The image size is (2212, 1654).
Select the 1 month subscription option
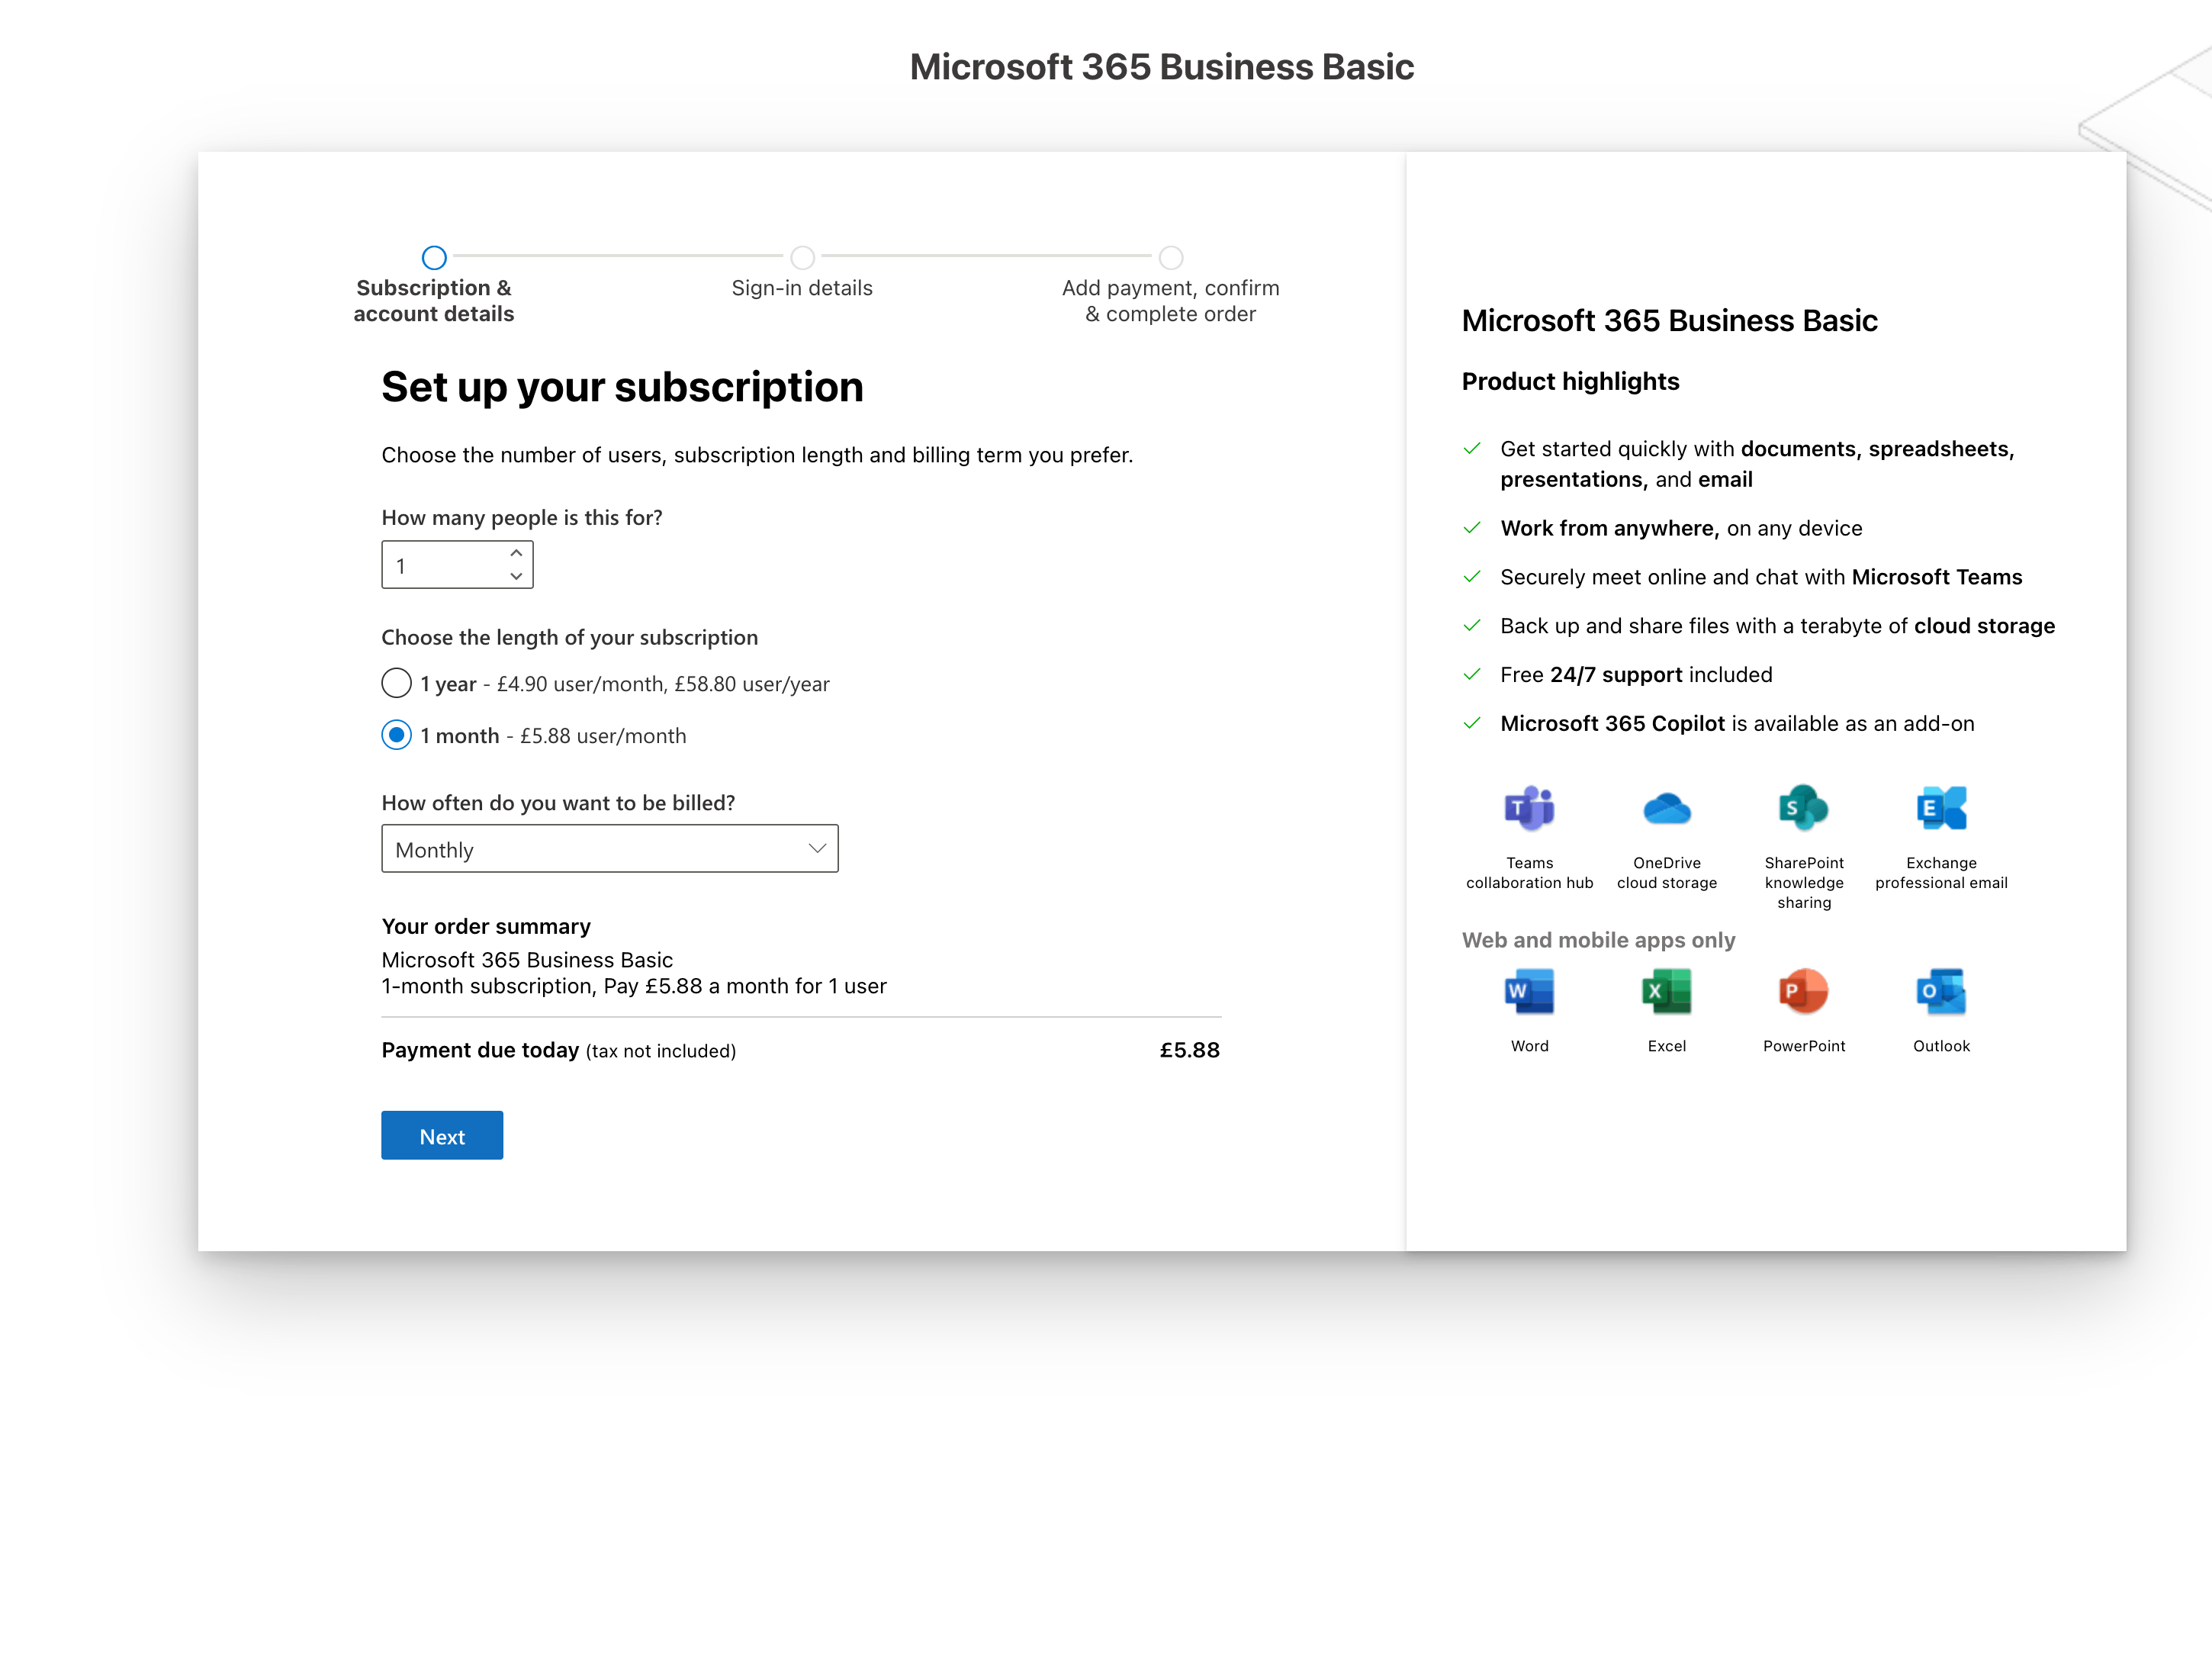[x=396, y=735]
